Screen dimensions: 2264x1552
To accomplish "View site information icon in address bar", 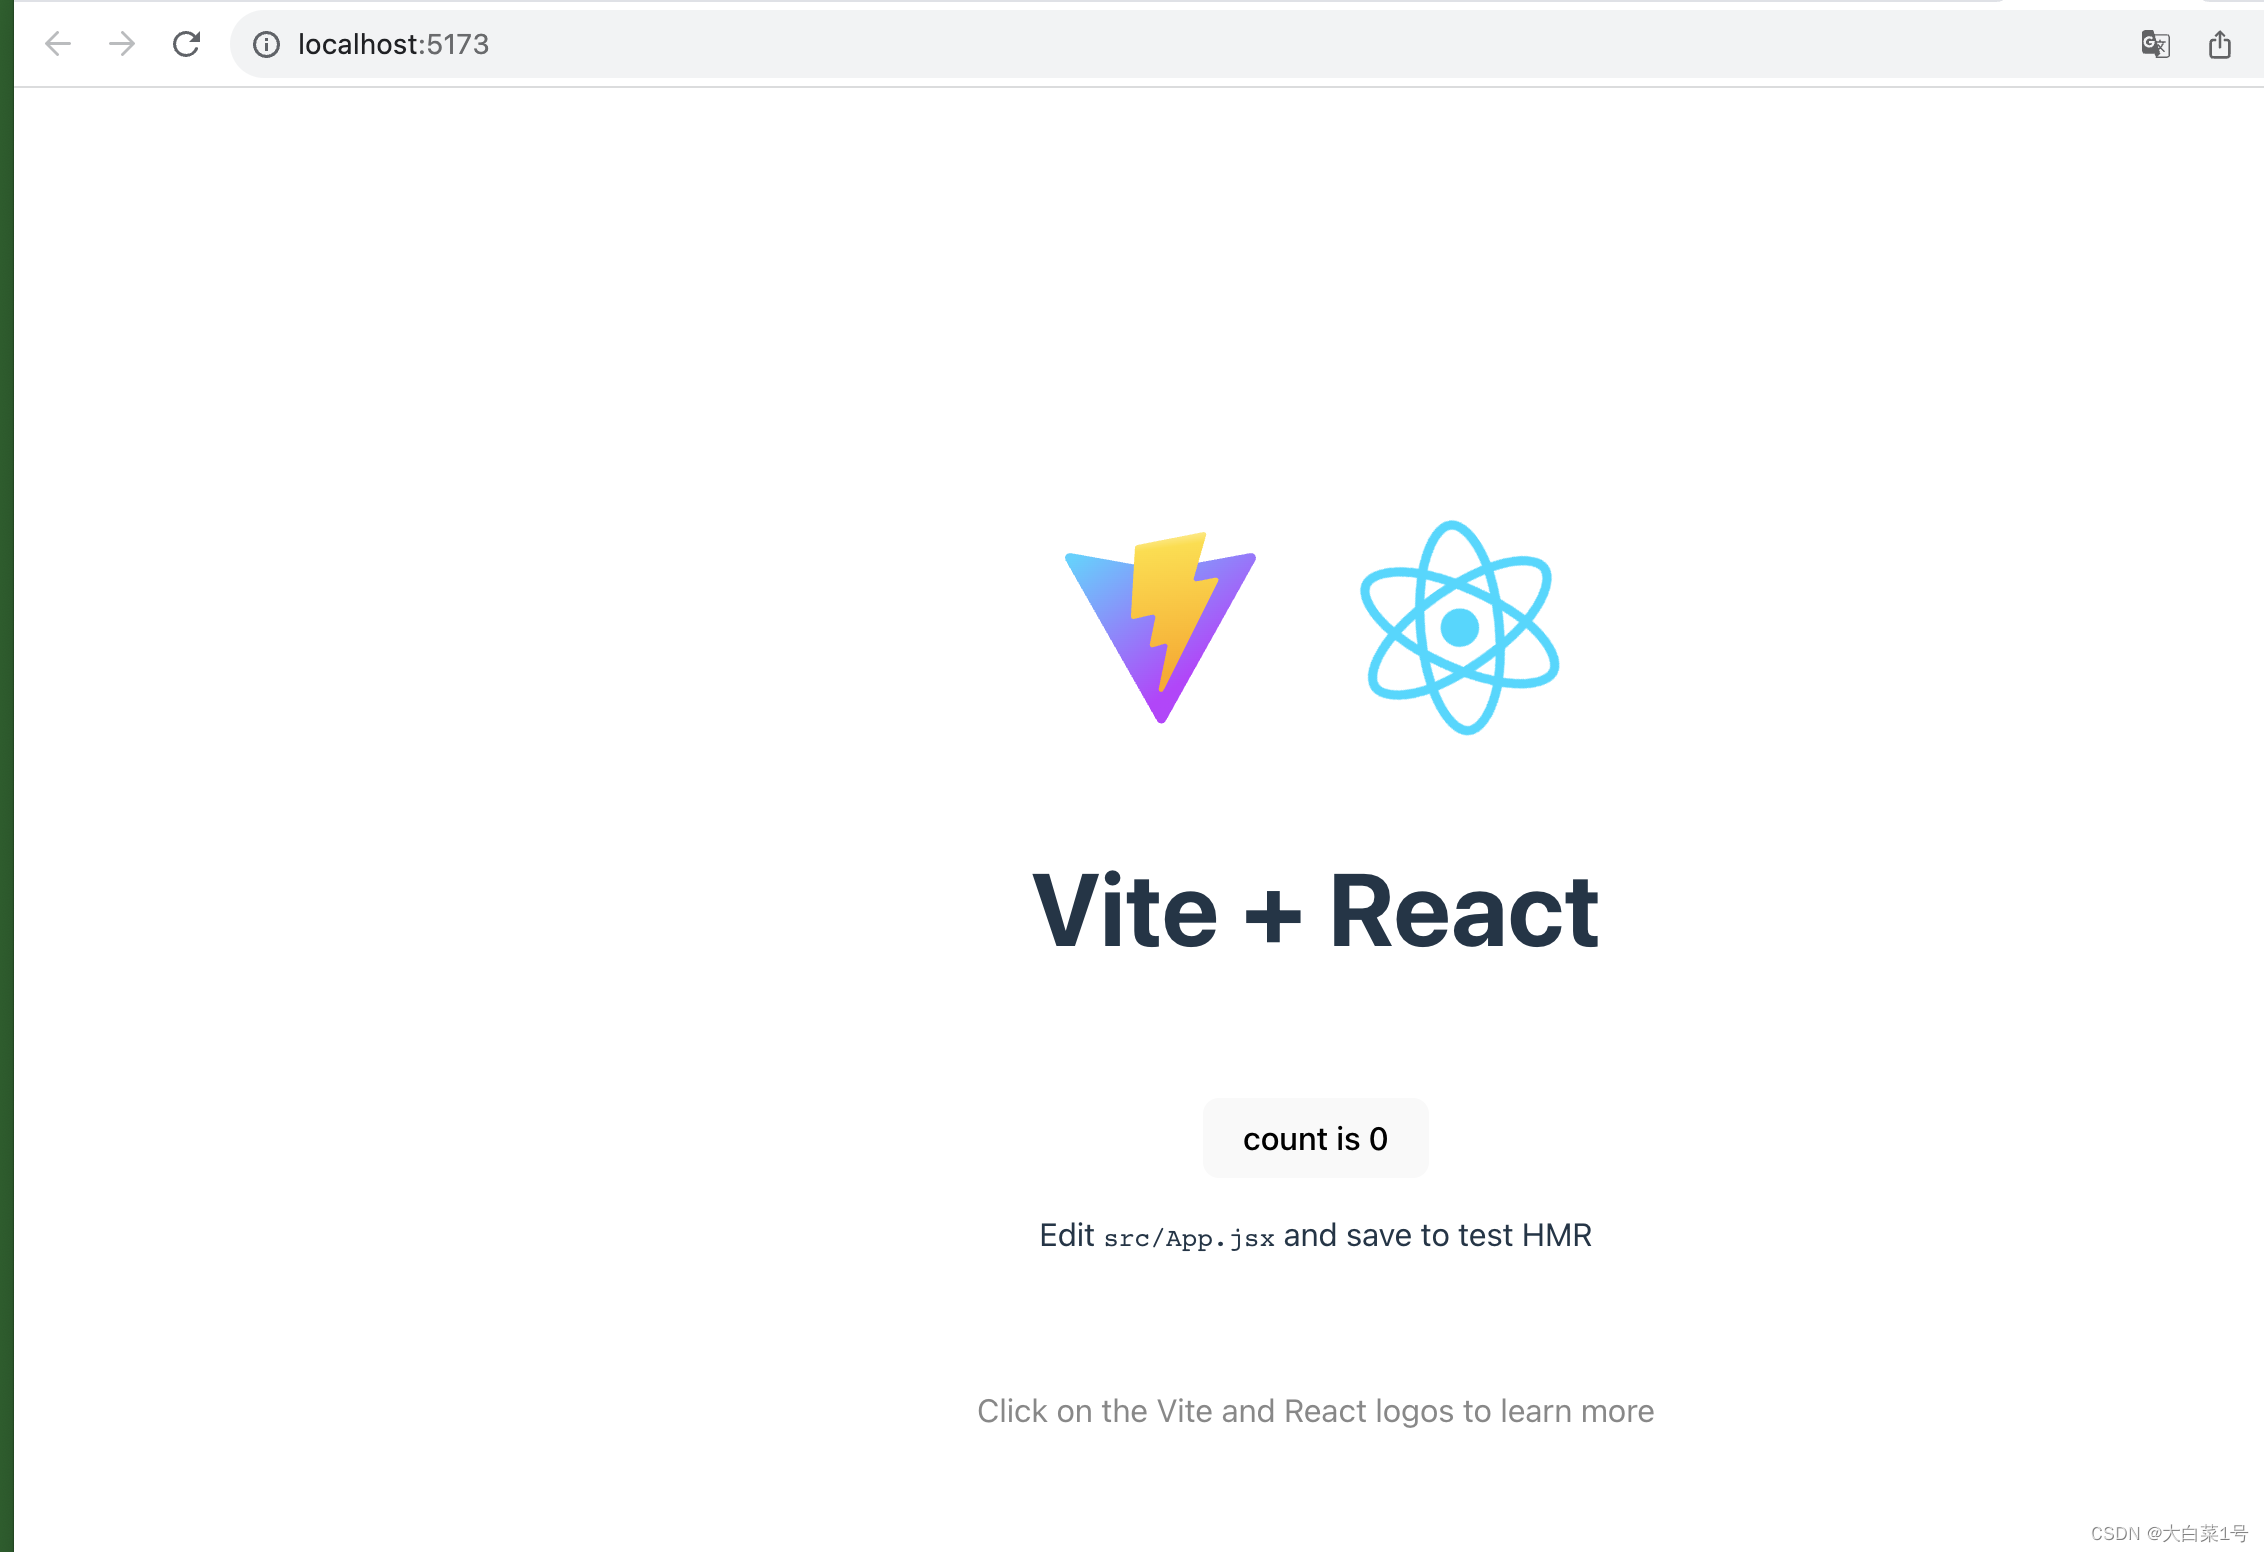I will pyautogui.click(x=266, y=44).
